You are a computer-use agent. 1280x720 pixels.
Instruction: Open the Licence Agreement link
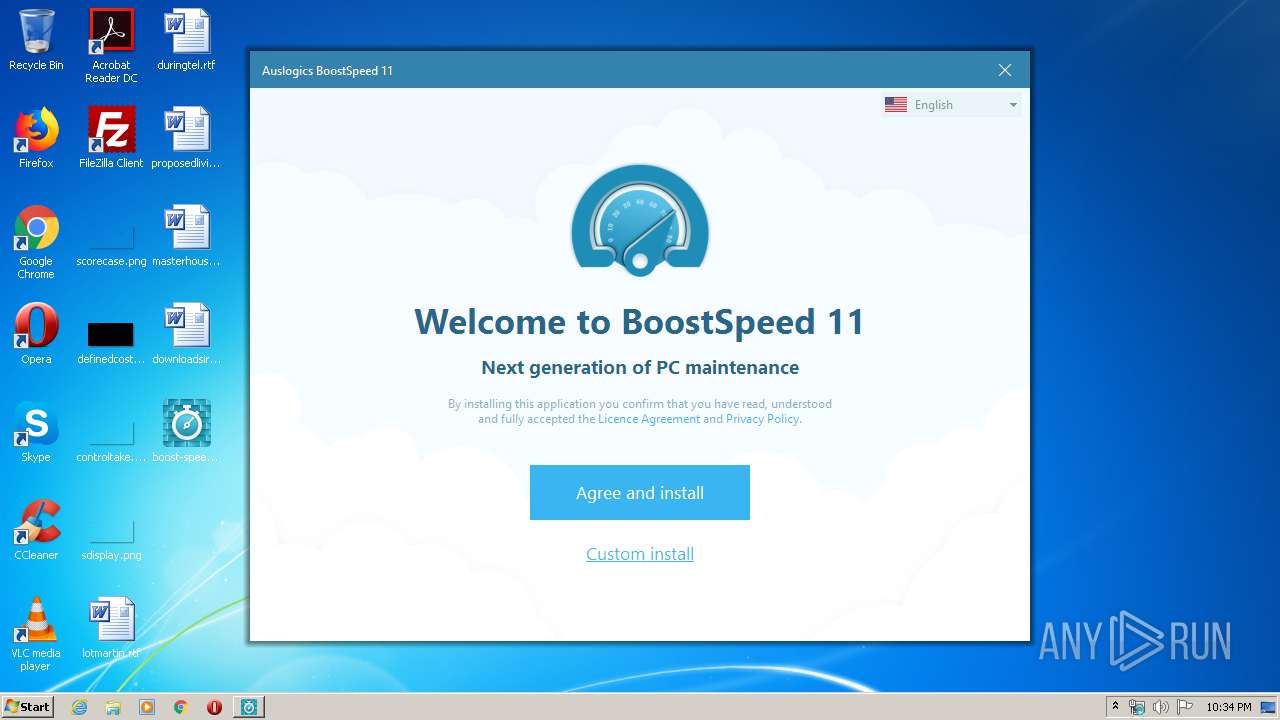pyautogui.click(x=649, y=419)
